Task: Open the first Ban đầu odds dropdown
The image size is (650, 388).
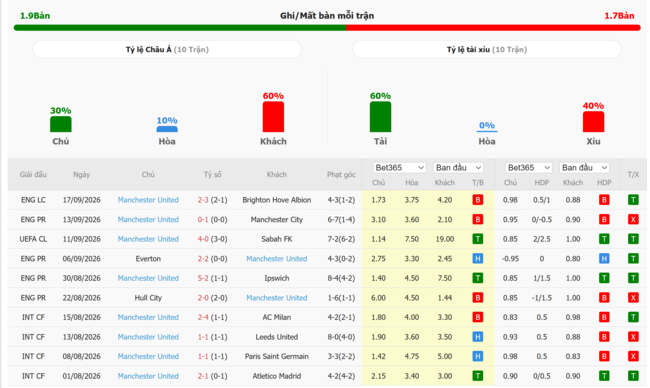Action: (x=458, y=167)
